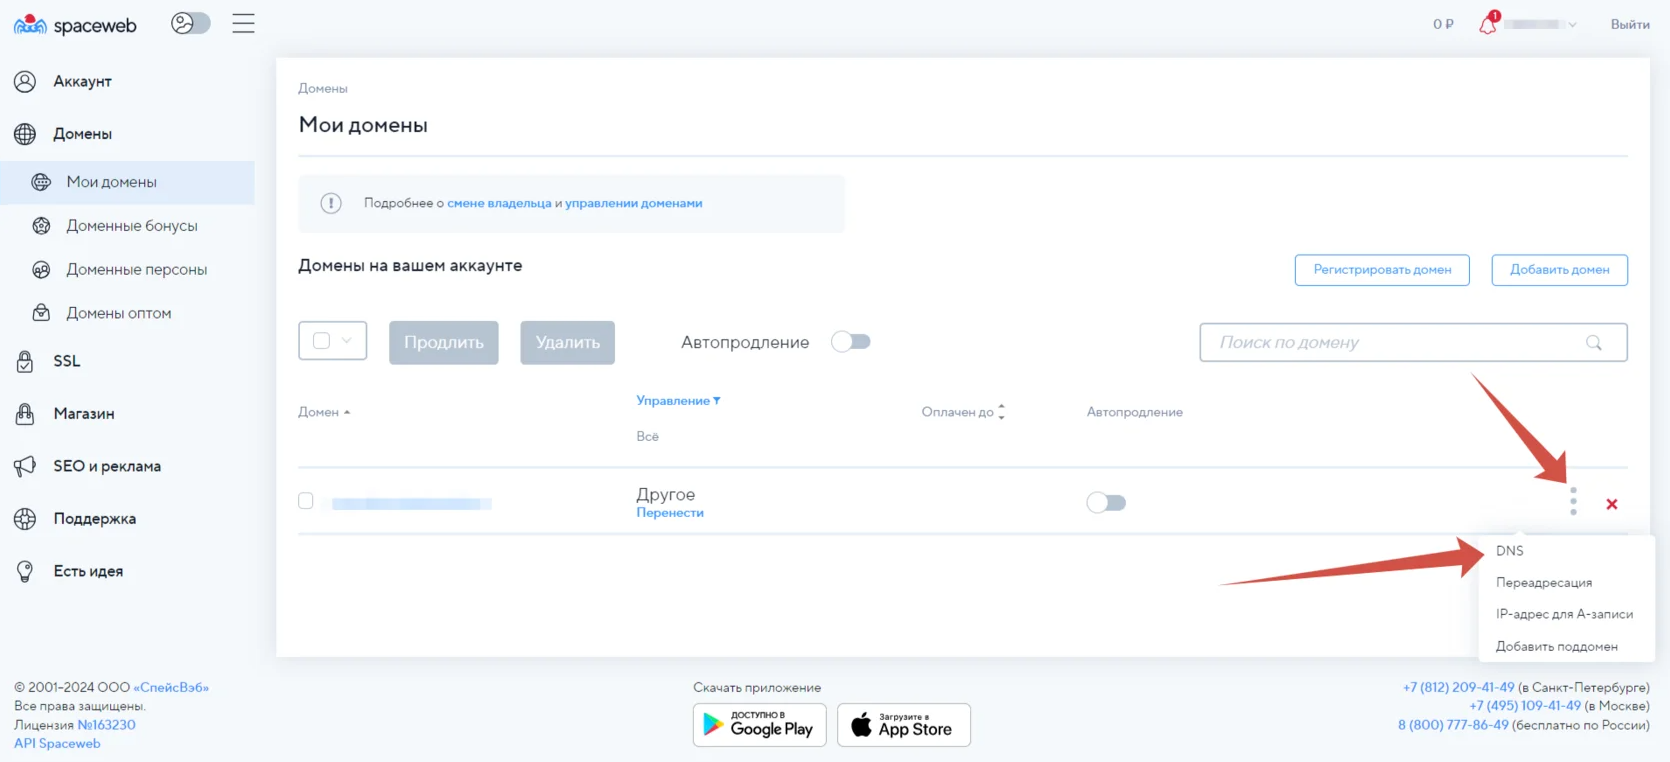1670x762 pixels.
Task: Expand the select-all checkbox dropdown
Action: [x=346, y=341]
